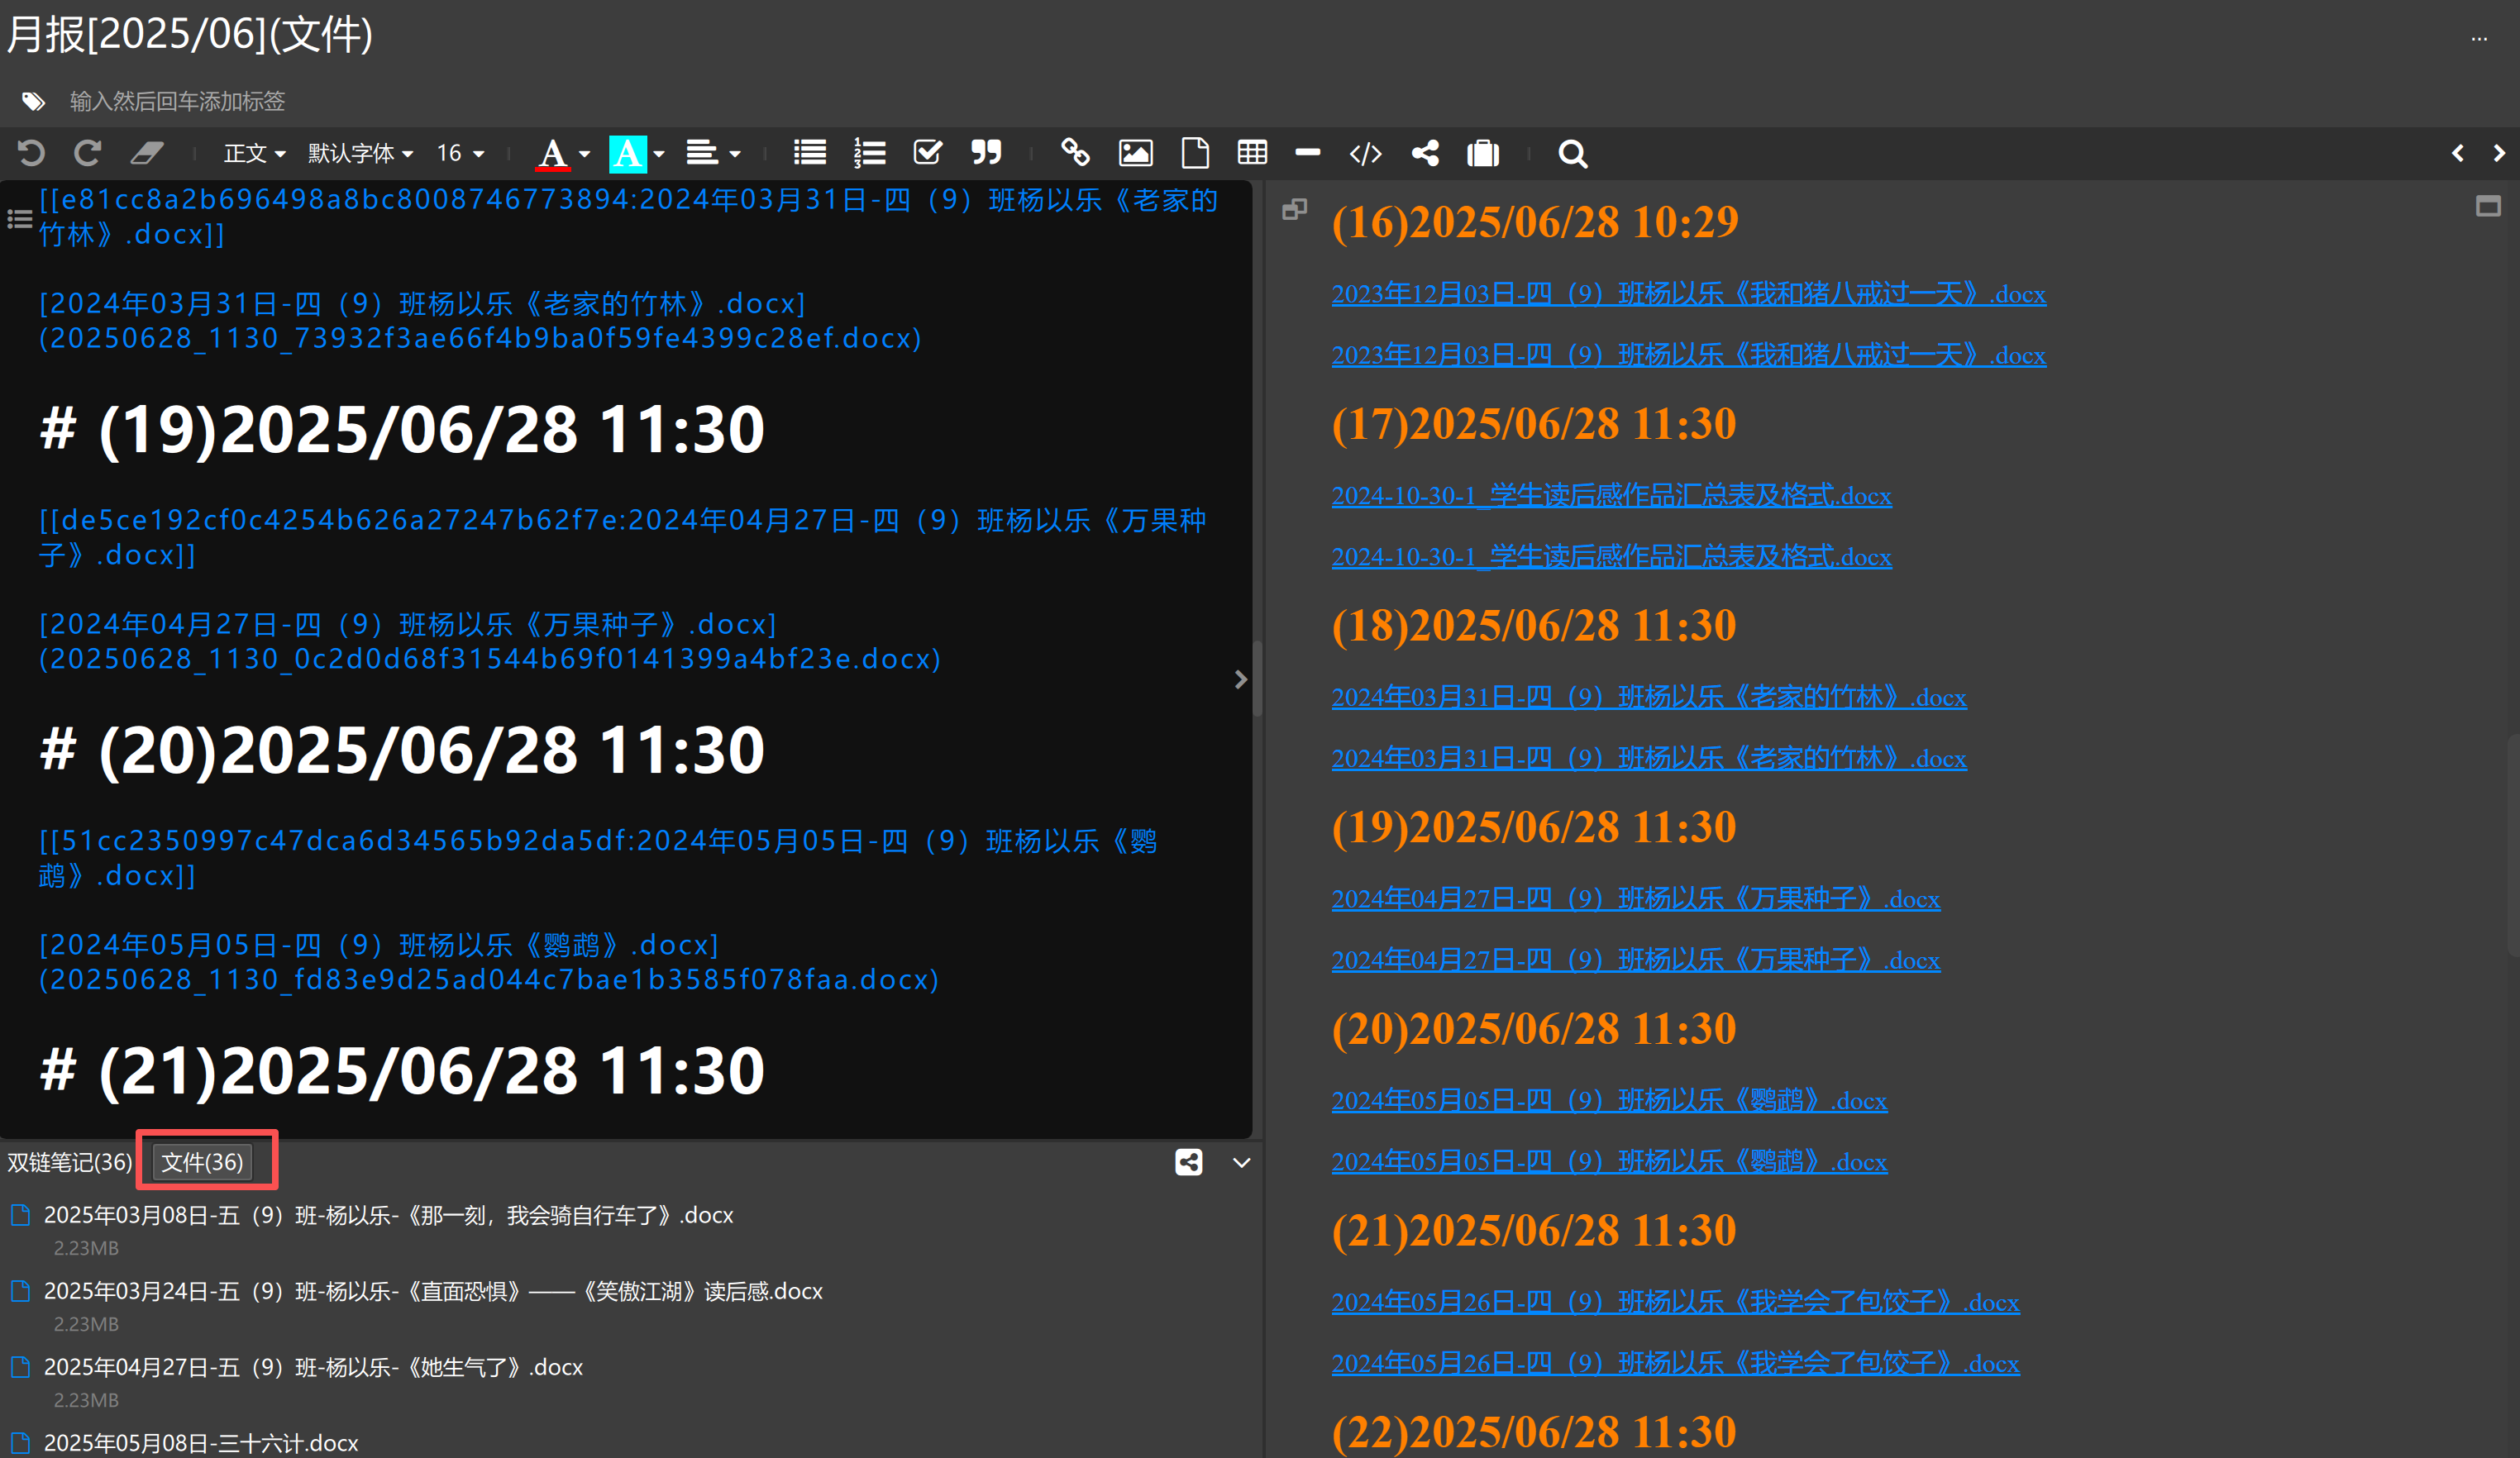
Task: Insert a hyperlink via the link icon
Action: tap(1075, 153)
